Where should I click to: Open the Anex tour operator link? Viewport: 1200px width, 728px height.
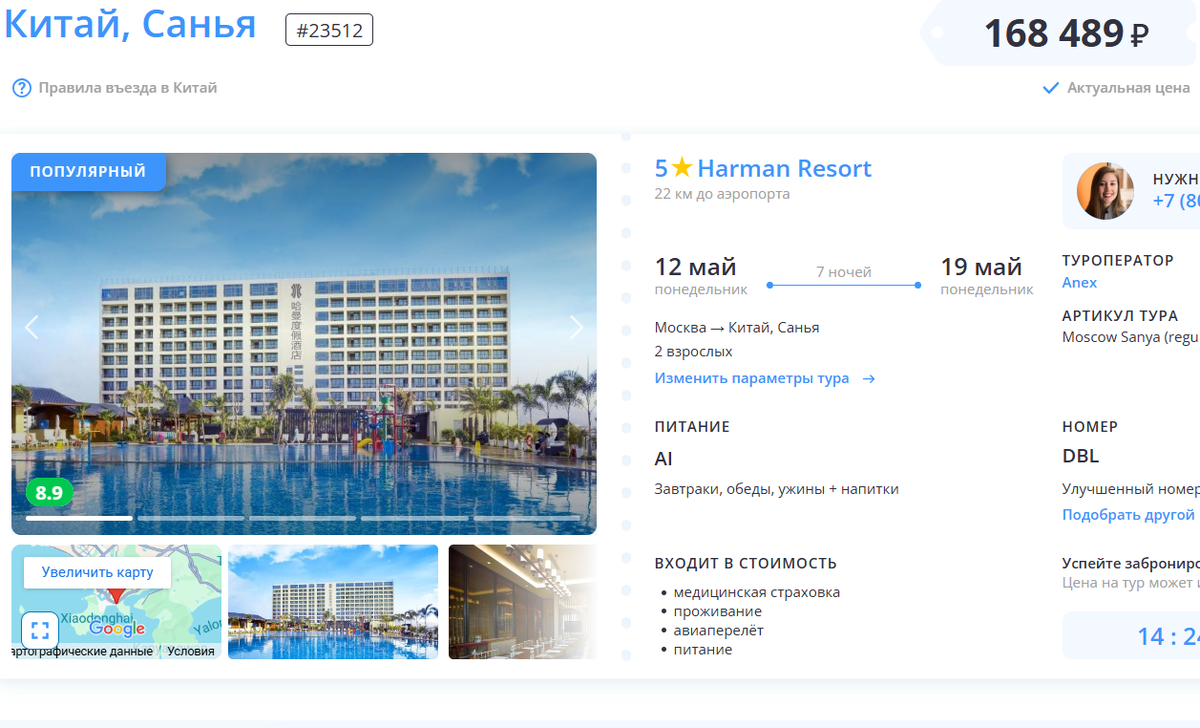tap(1079, 283)
